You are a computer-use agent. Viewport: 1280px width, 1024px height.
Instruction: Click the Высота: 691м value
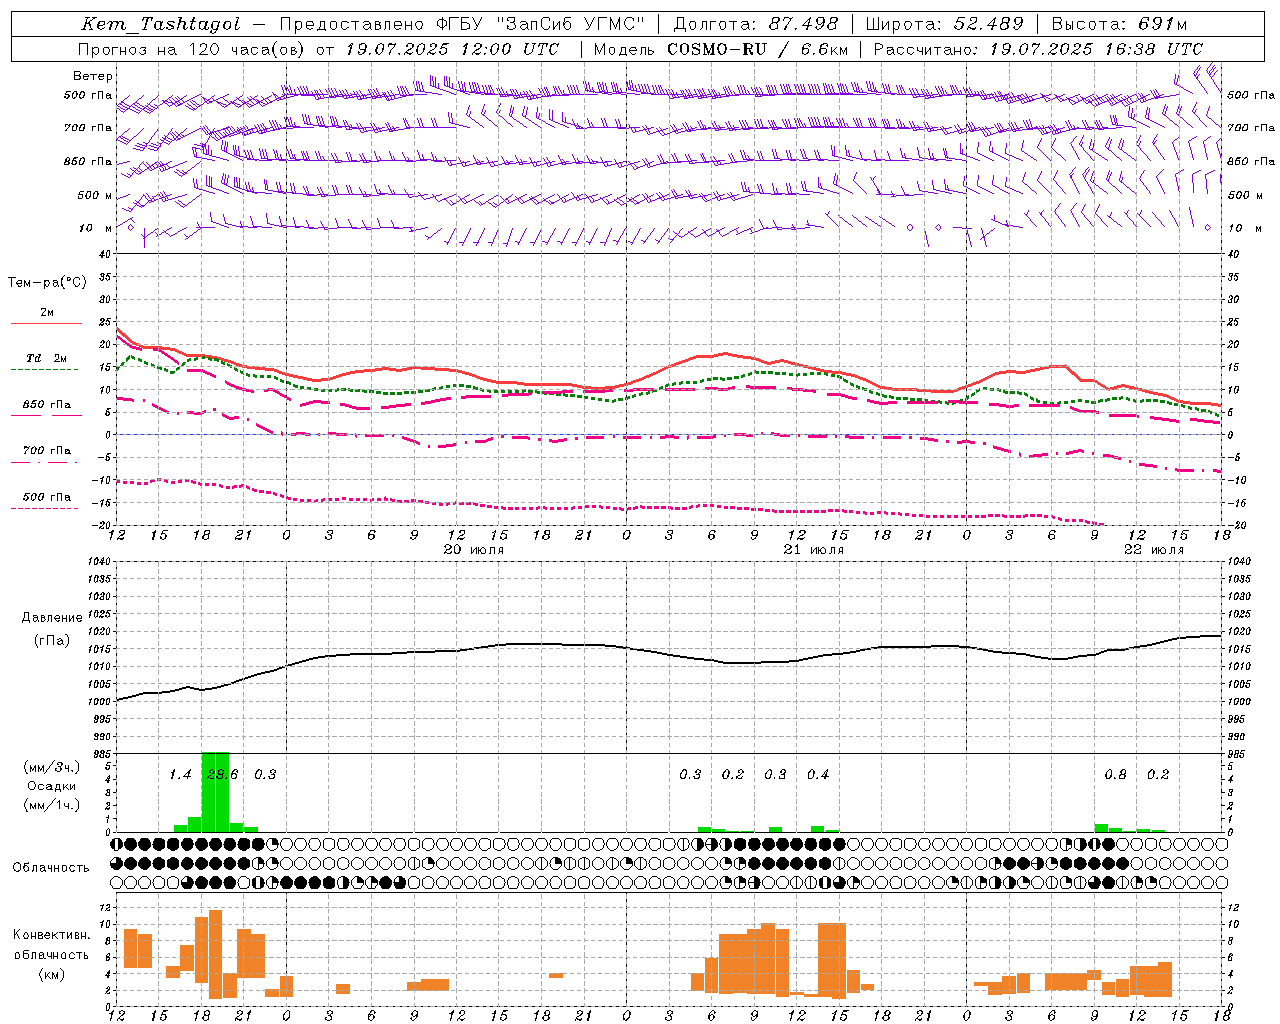(x=1118, y=25)
